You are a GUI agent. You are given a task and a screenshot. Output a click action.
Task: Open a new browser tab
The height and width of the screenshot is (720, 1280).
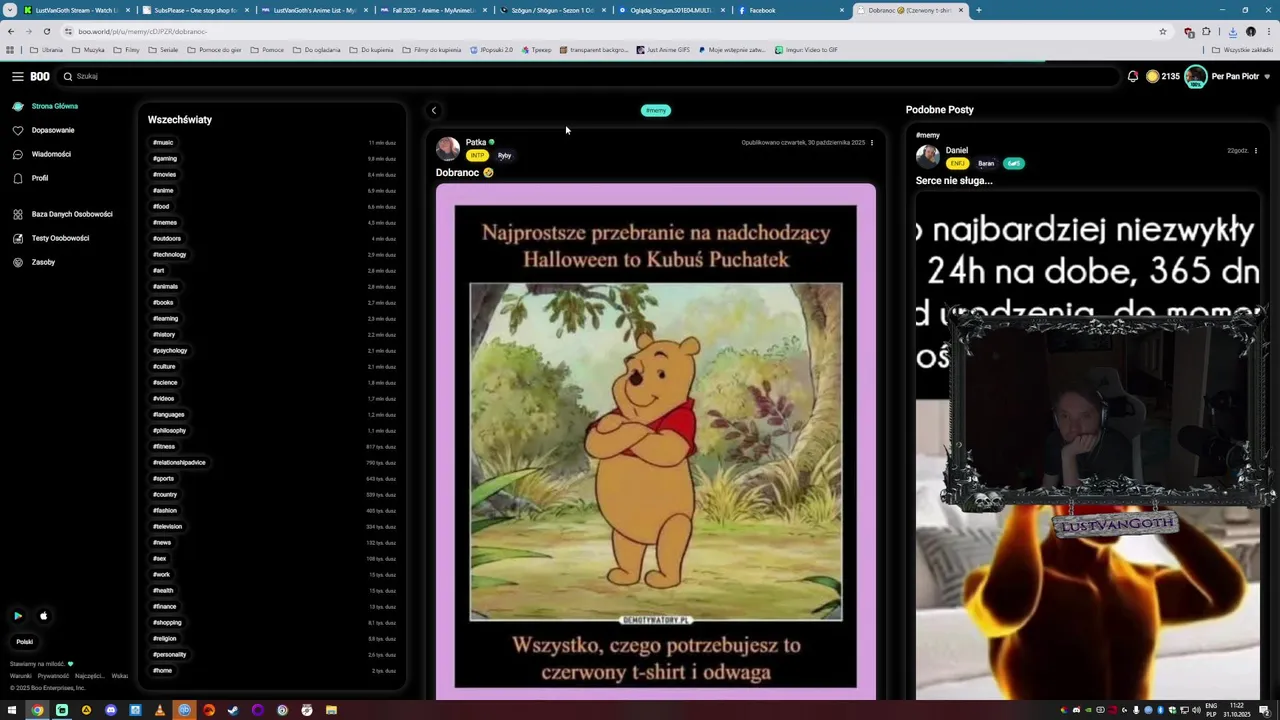(978, 10)
